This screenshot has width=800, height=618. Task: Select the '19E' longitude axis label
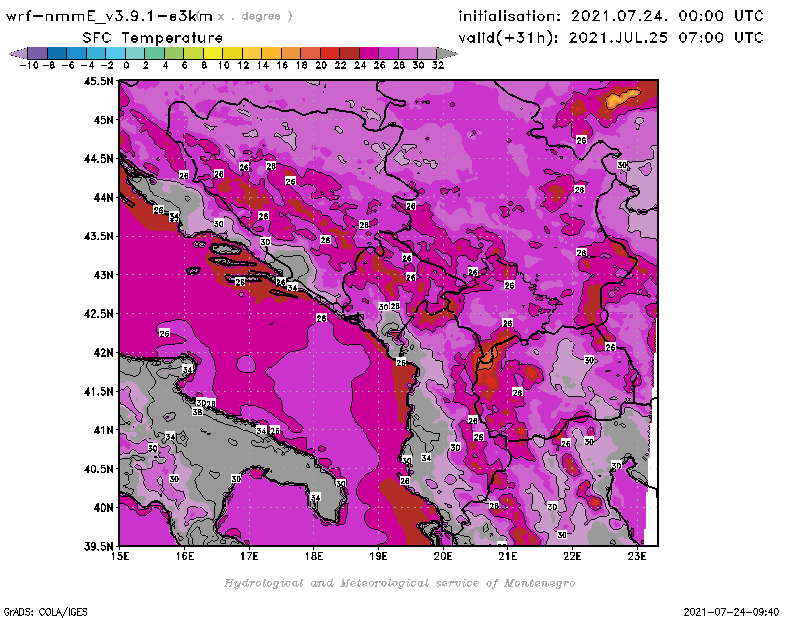[x=378, y=556]
